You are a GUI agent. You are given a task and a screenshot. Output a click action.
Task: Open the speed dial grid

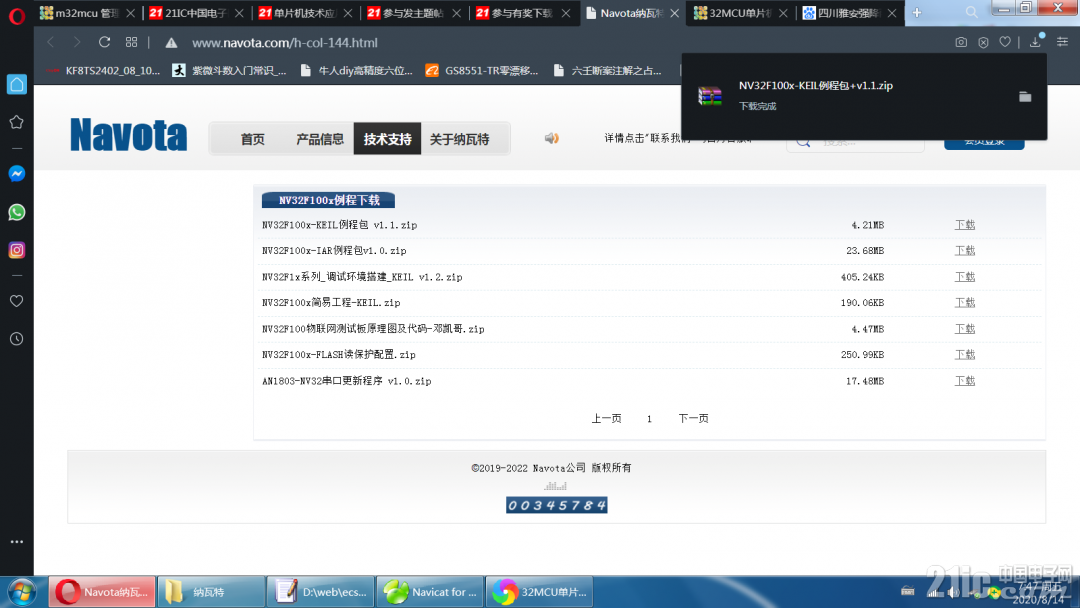click(x=132, y=42)
